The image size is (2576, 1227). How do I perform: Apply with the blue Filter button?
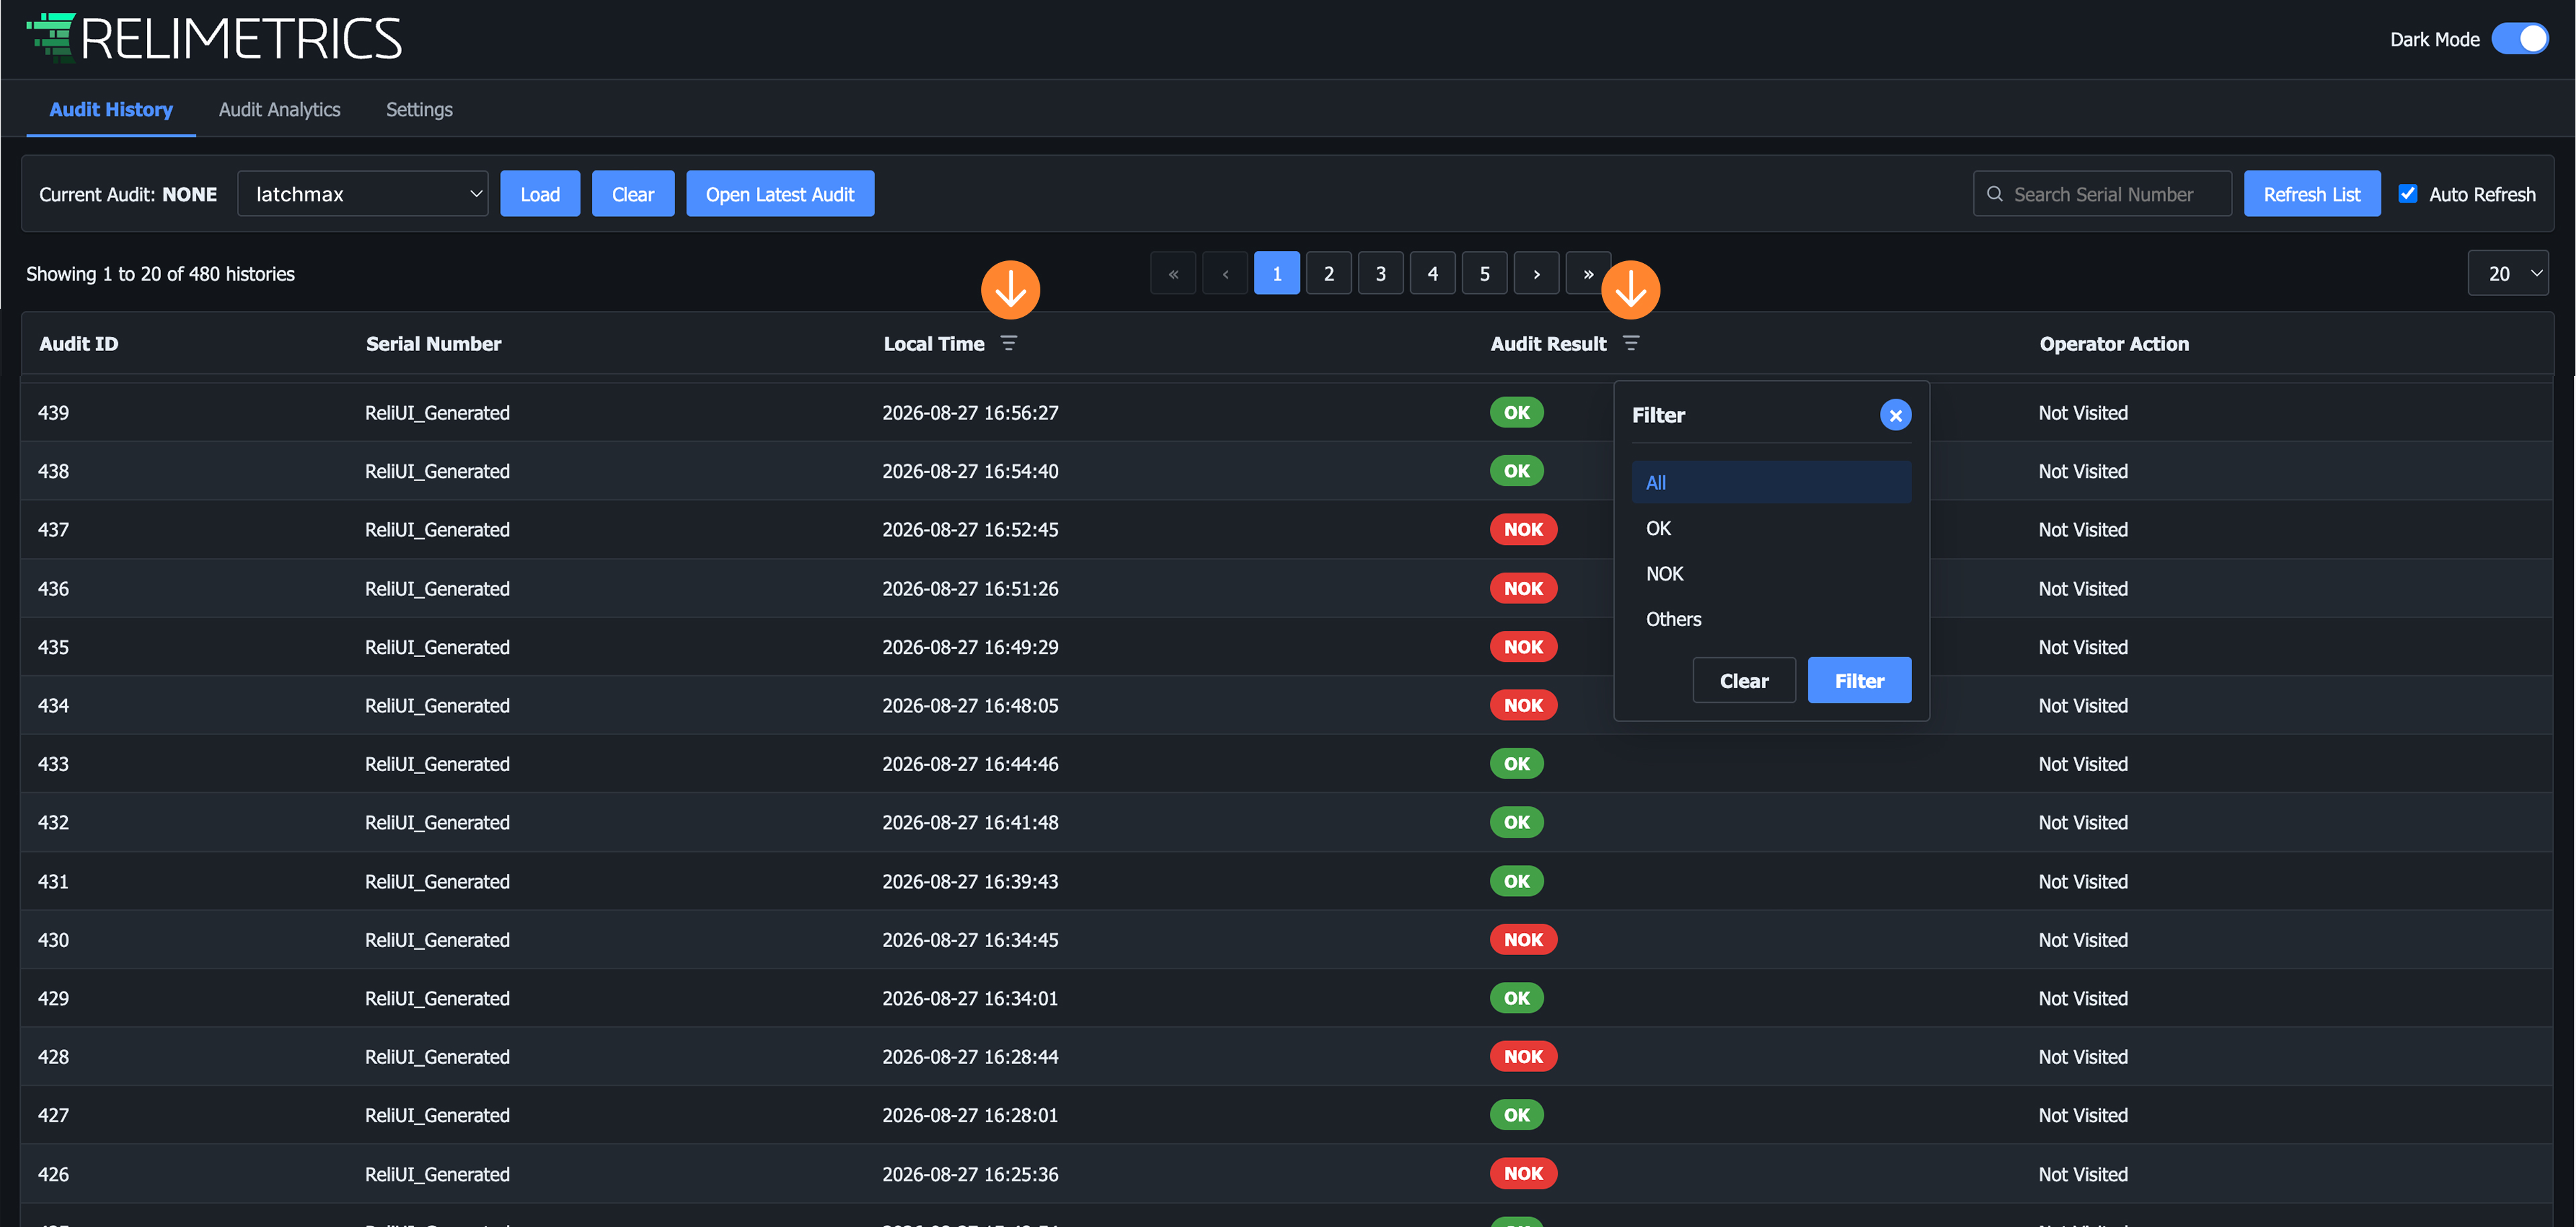coord(1859,680)
